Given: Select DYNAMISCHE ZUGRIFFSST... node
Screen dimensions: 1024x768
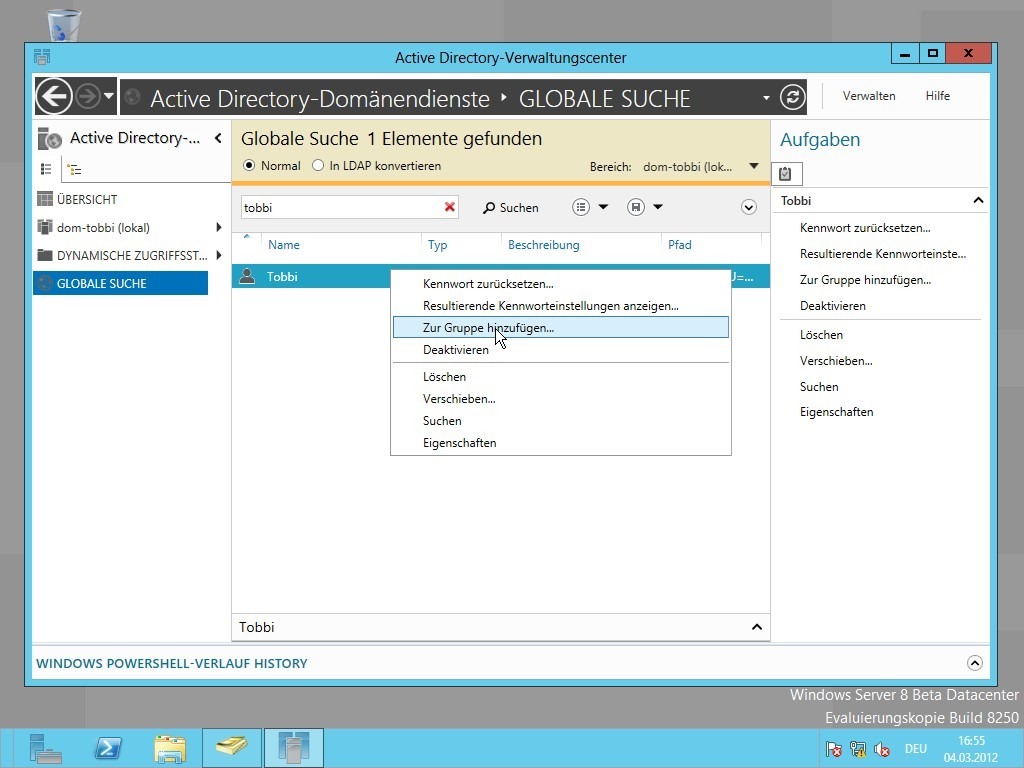Looking at the screenshot, I should (x=120, y=255).
